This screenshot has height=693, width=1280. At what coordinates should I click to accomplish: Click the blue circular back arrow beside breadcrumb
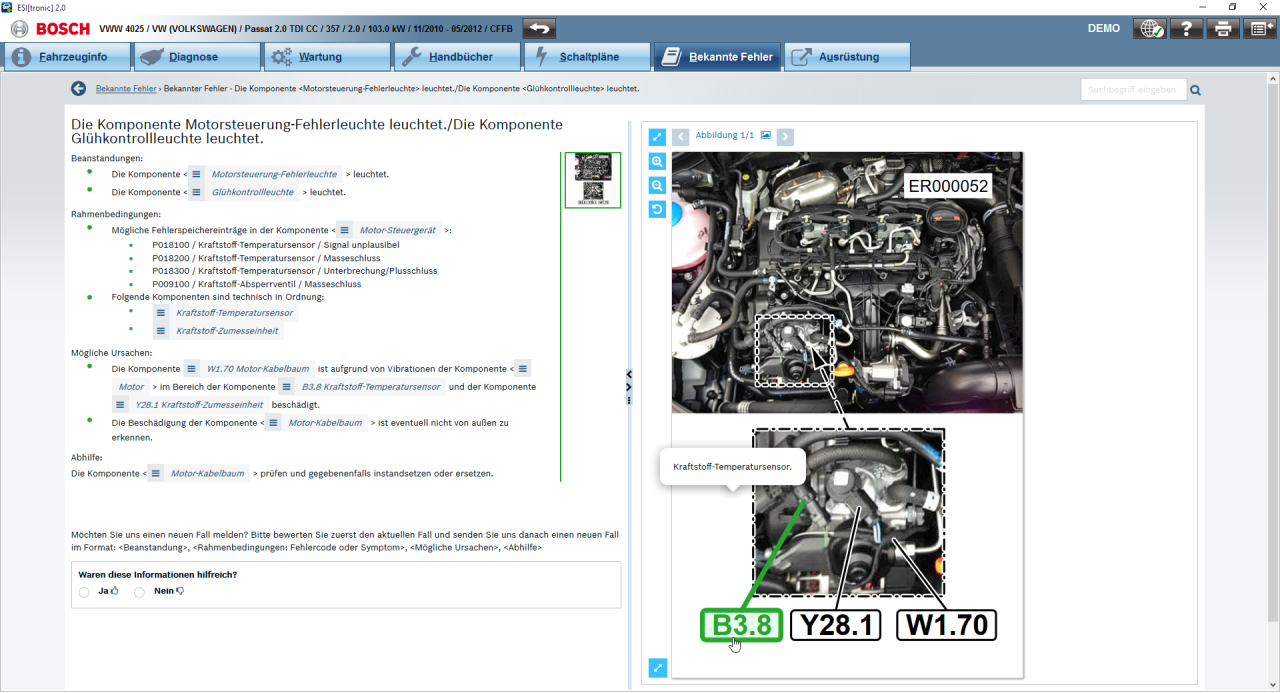[78, 88]
